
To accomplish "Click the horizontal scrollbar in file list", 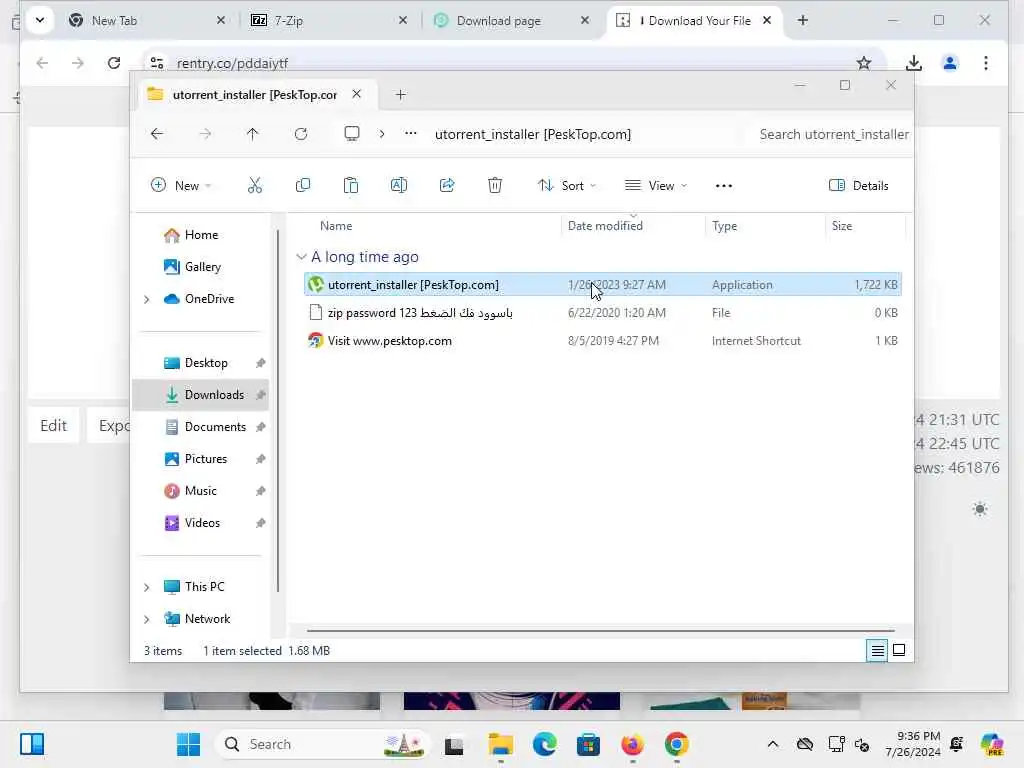I will (x=600, y=631).
